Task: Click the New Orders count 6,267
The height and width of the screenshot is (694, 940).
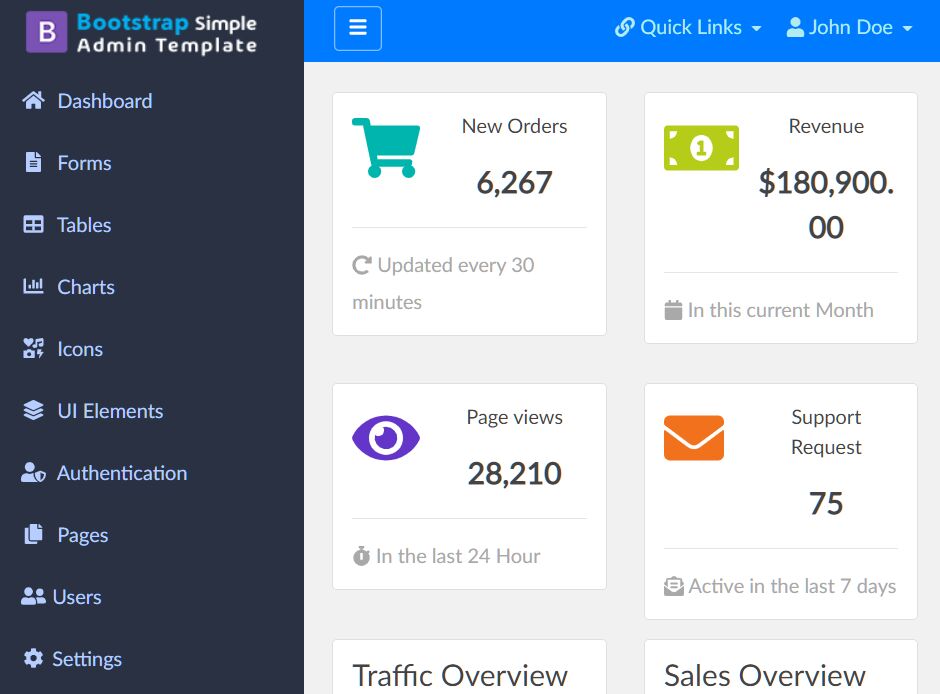Action: tap(515, 183)
